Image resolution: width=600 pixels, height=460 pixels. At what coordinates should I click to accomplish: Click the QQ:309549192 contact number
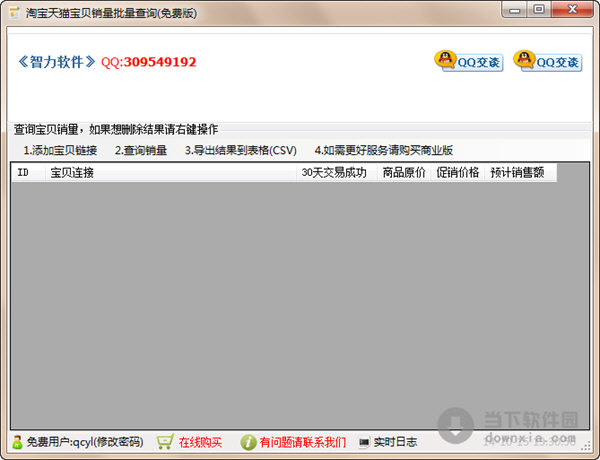148,62
